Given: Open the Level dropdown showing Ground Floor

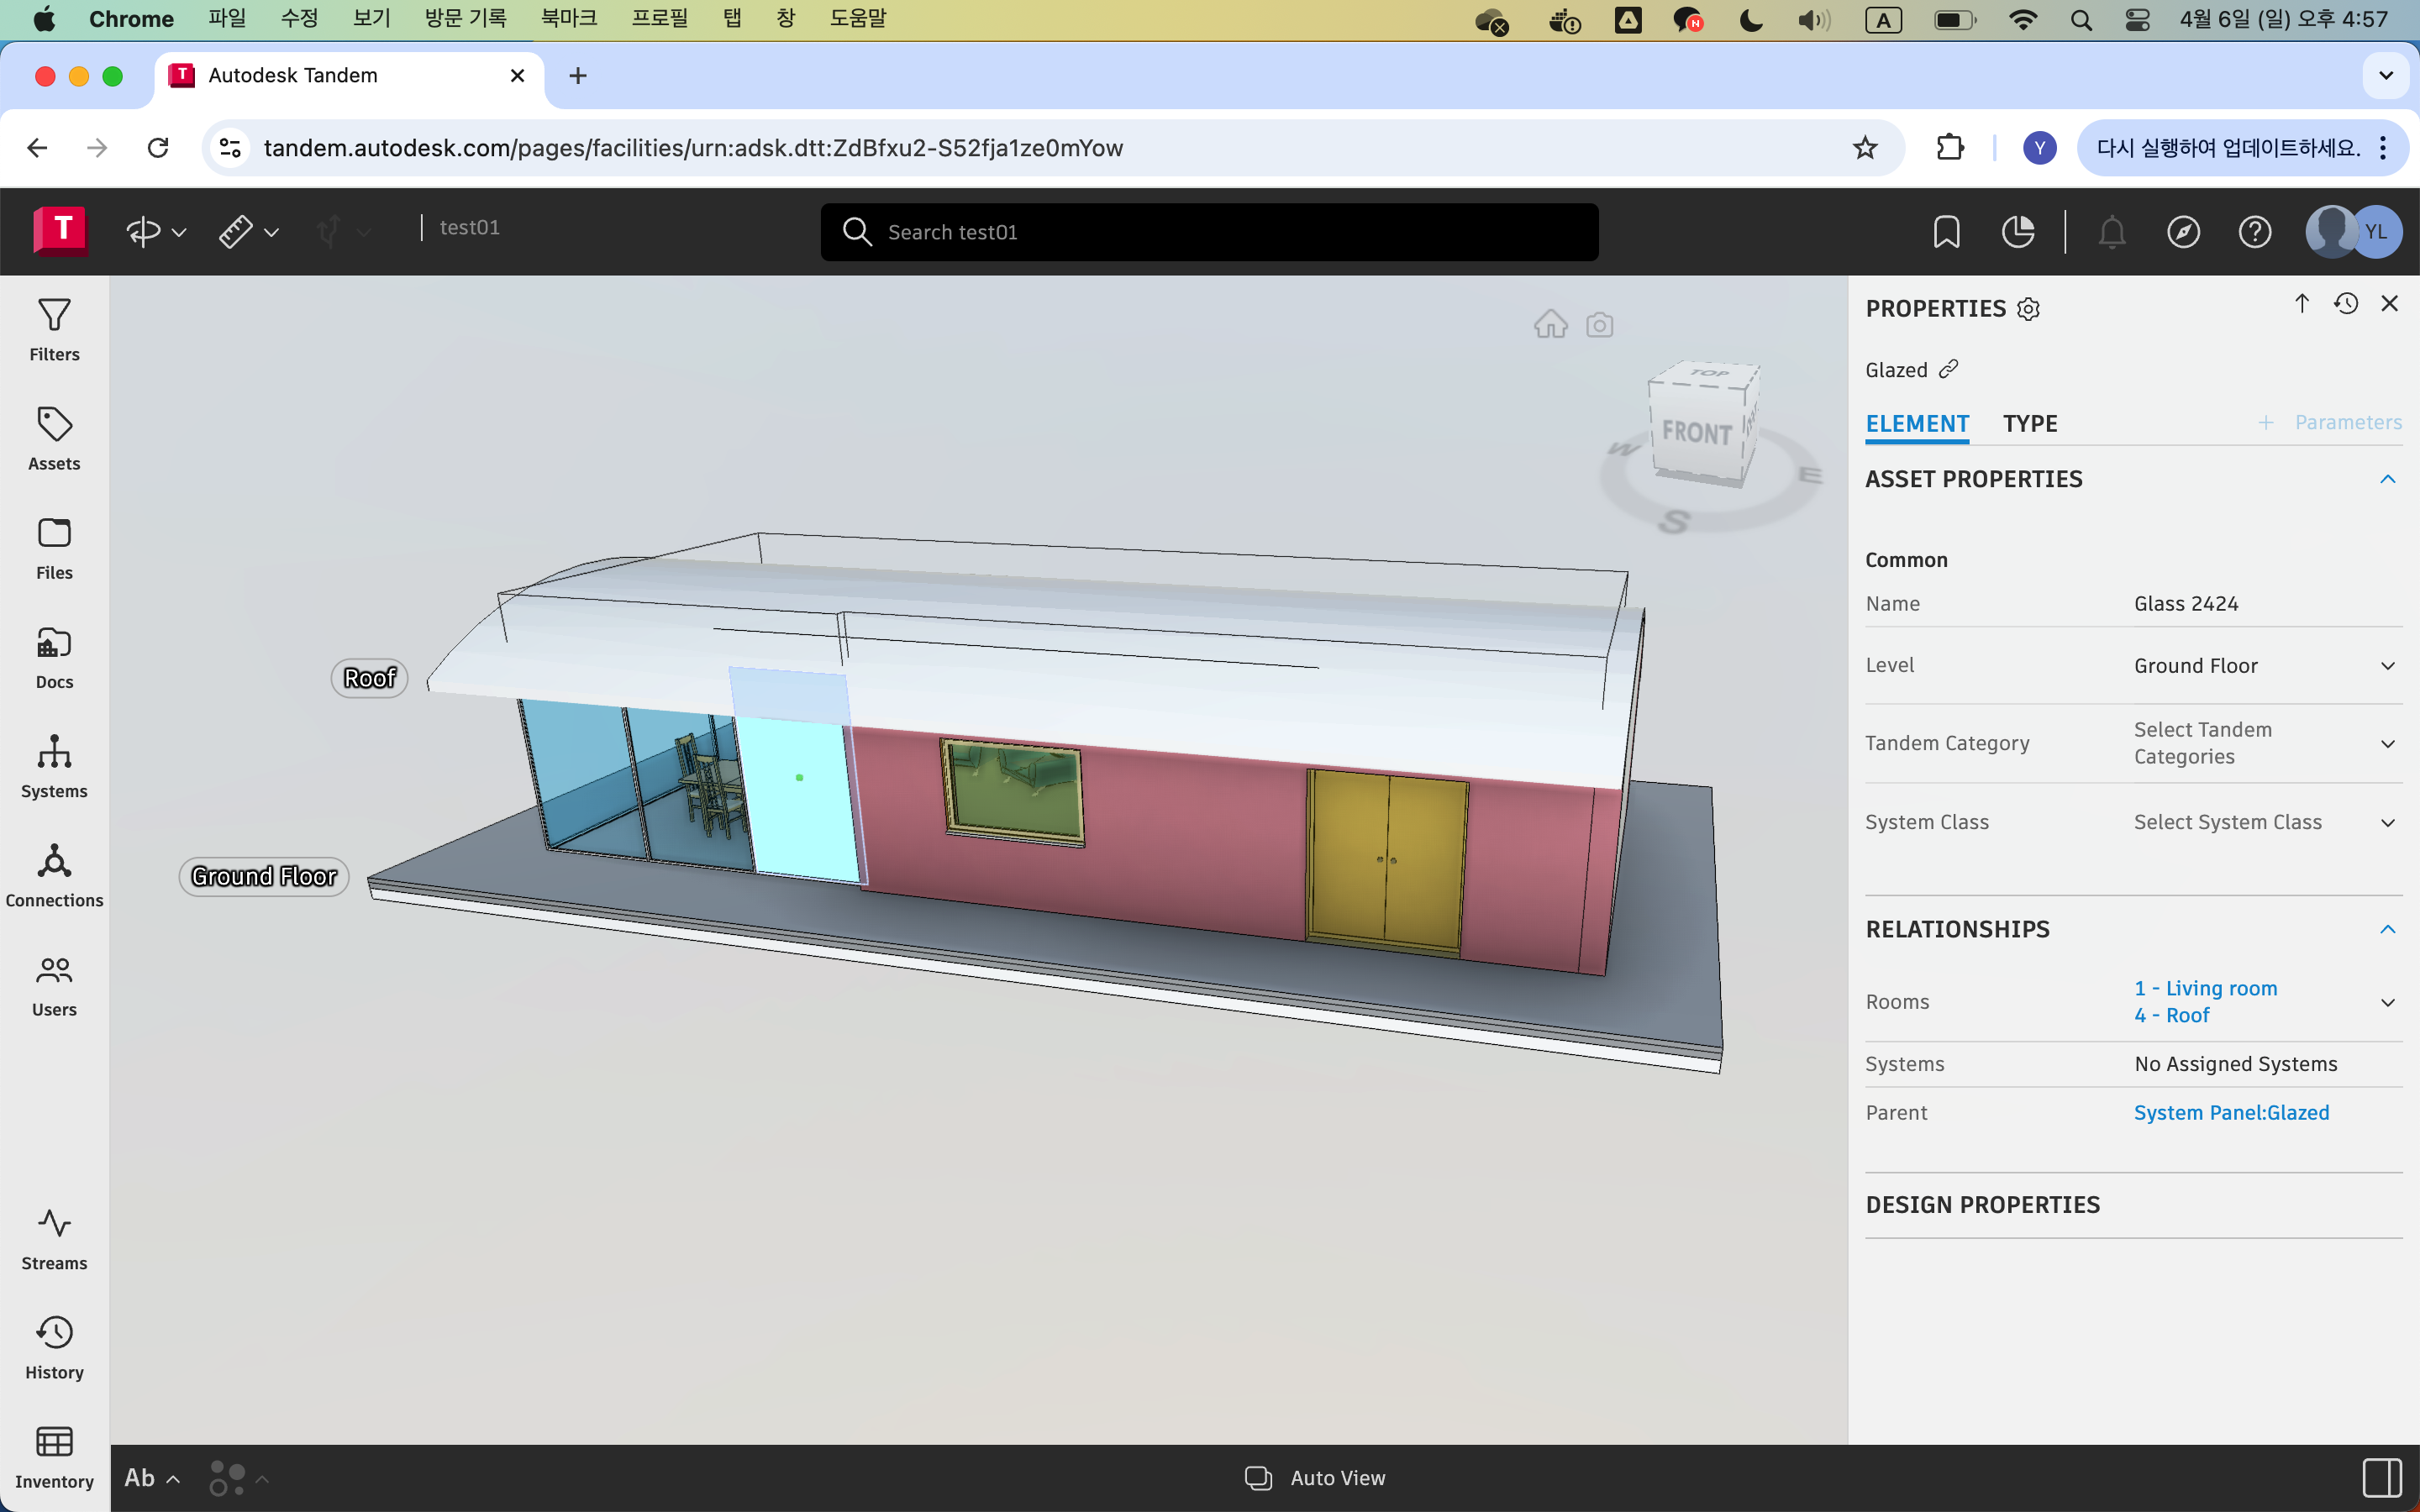Looking at the screenshot, I should (x=2264, y=666).
